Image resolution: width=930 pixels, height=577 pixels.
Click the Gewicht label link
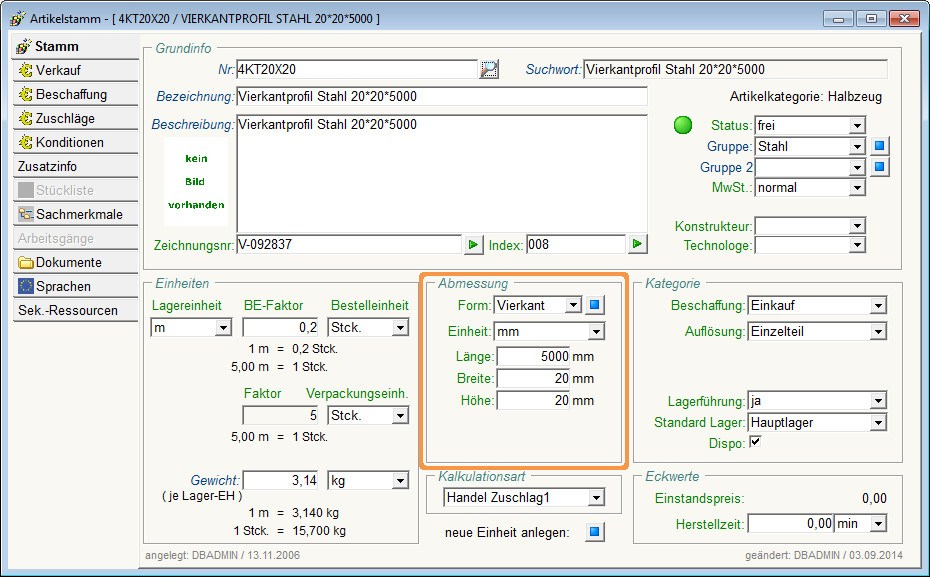coord(215,480)
